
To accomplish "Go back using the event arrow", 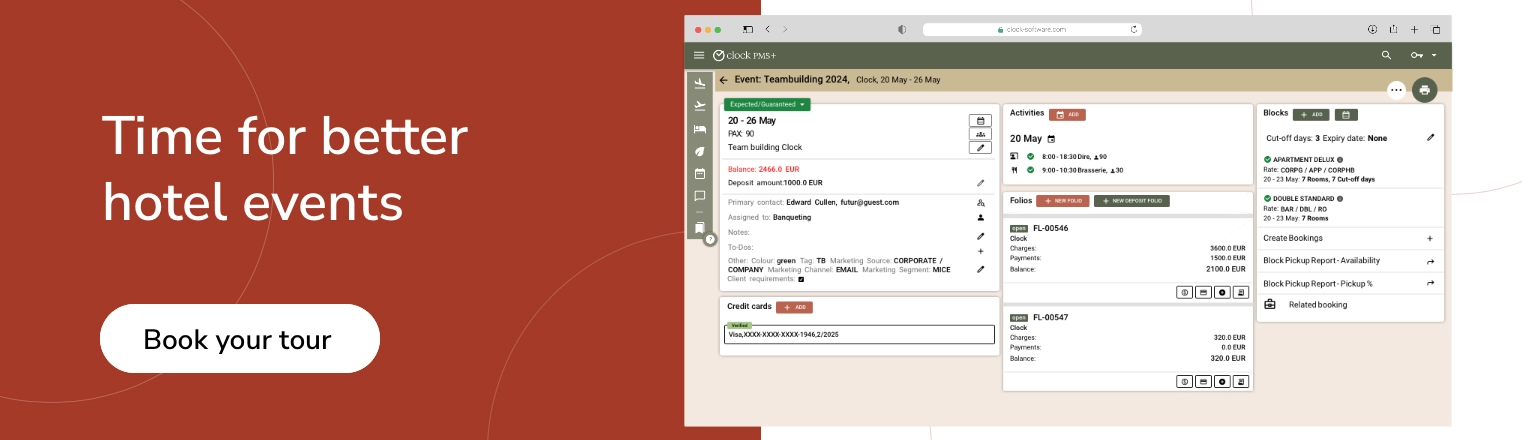I will coord(723,79).
